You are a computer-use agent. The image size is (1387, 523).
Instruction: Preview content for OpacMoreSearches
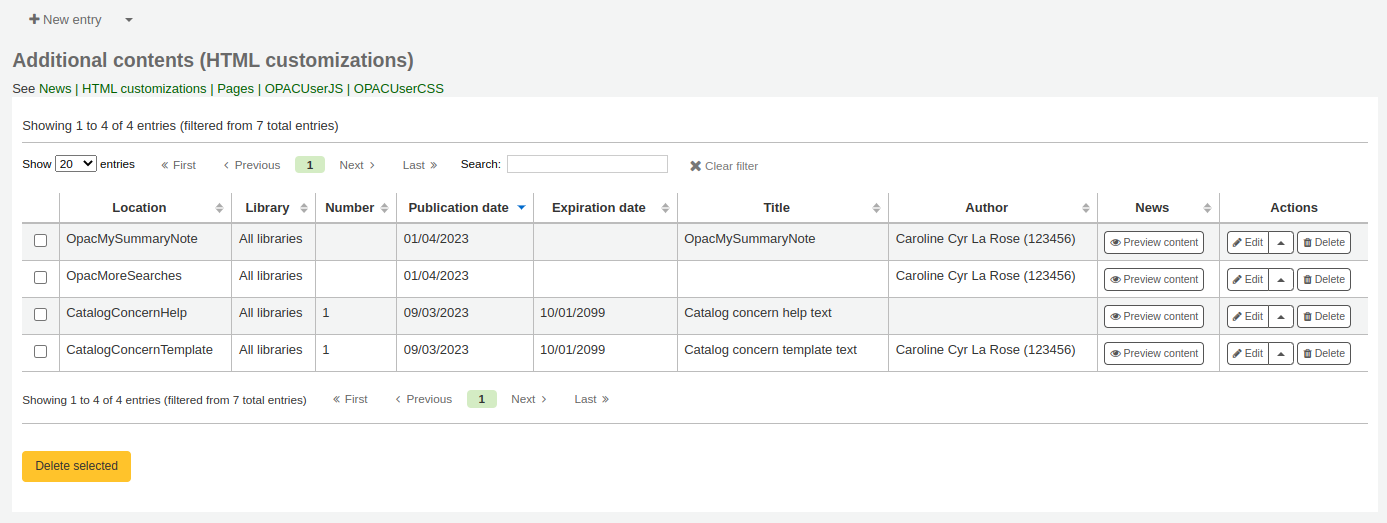coord(1154,279)
